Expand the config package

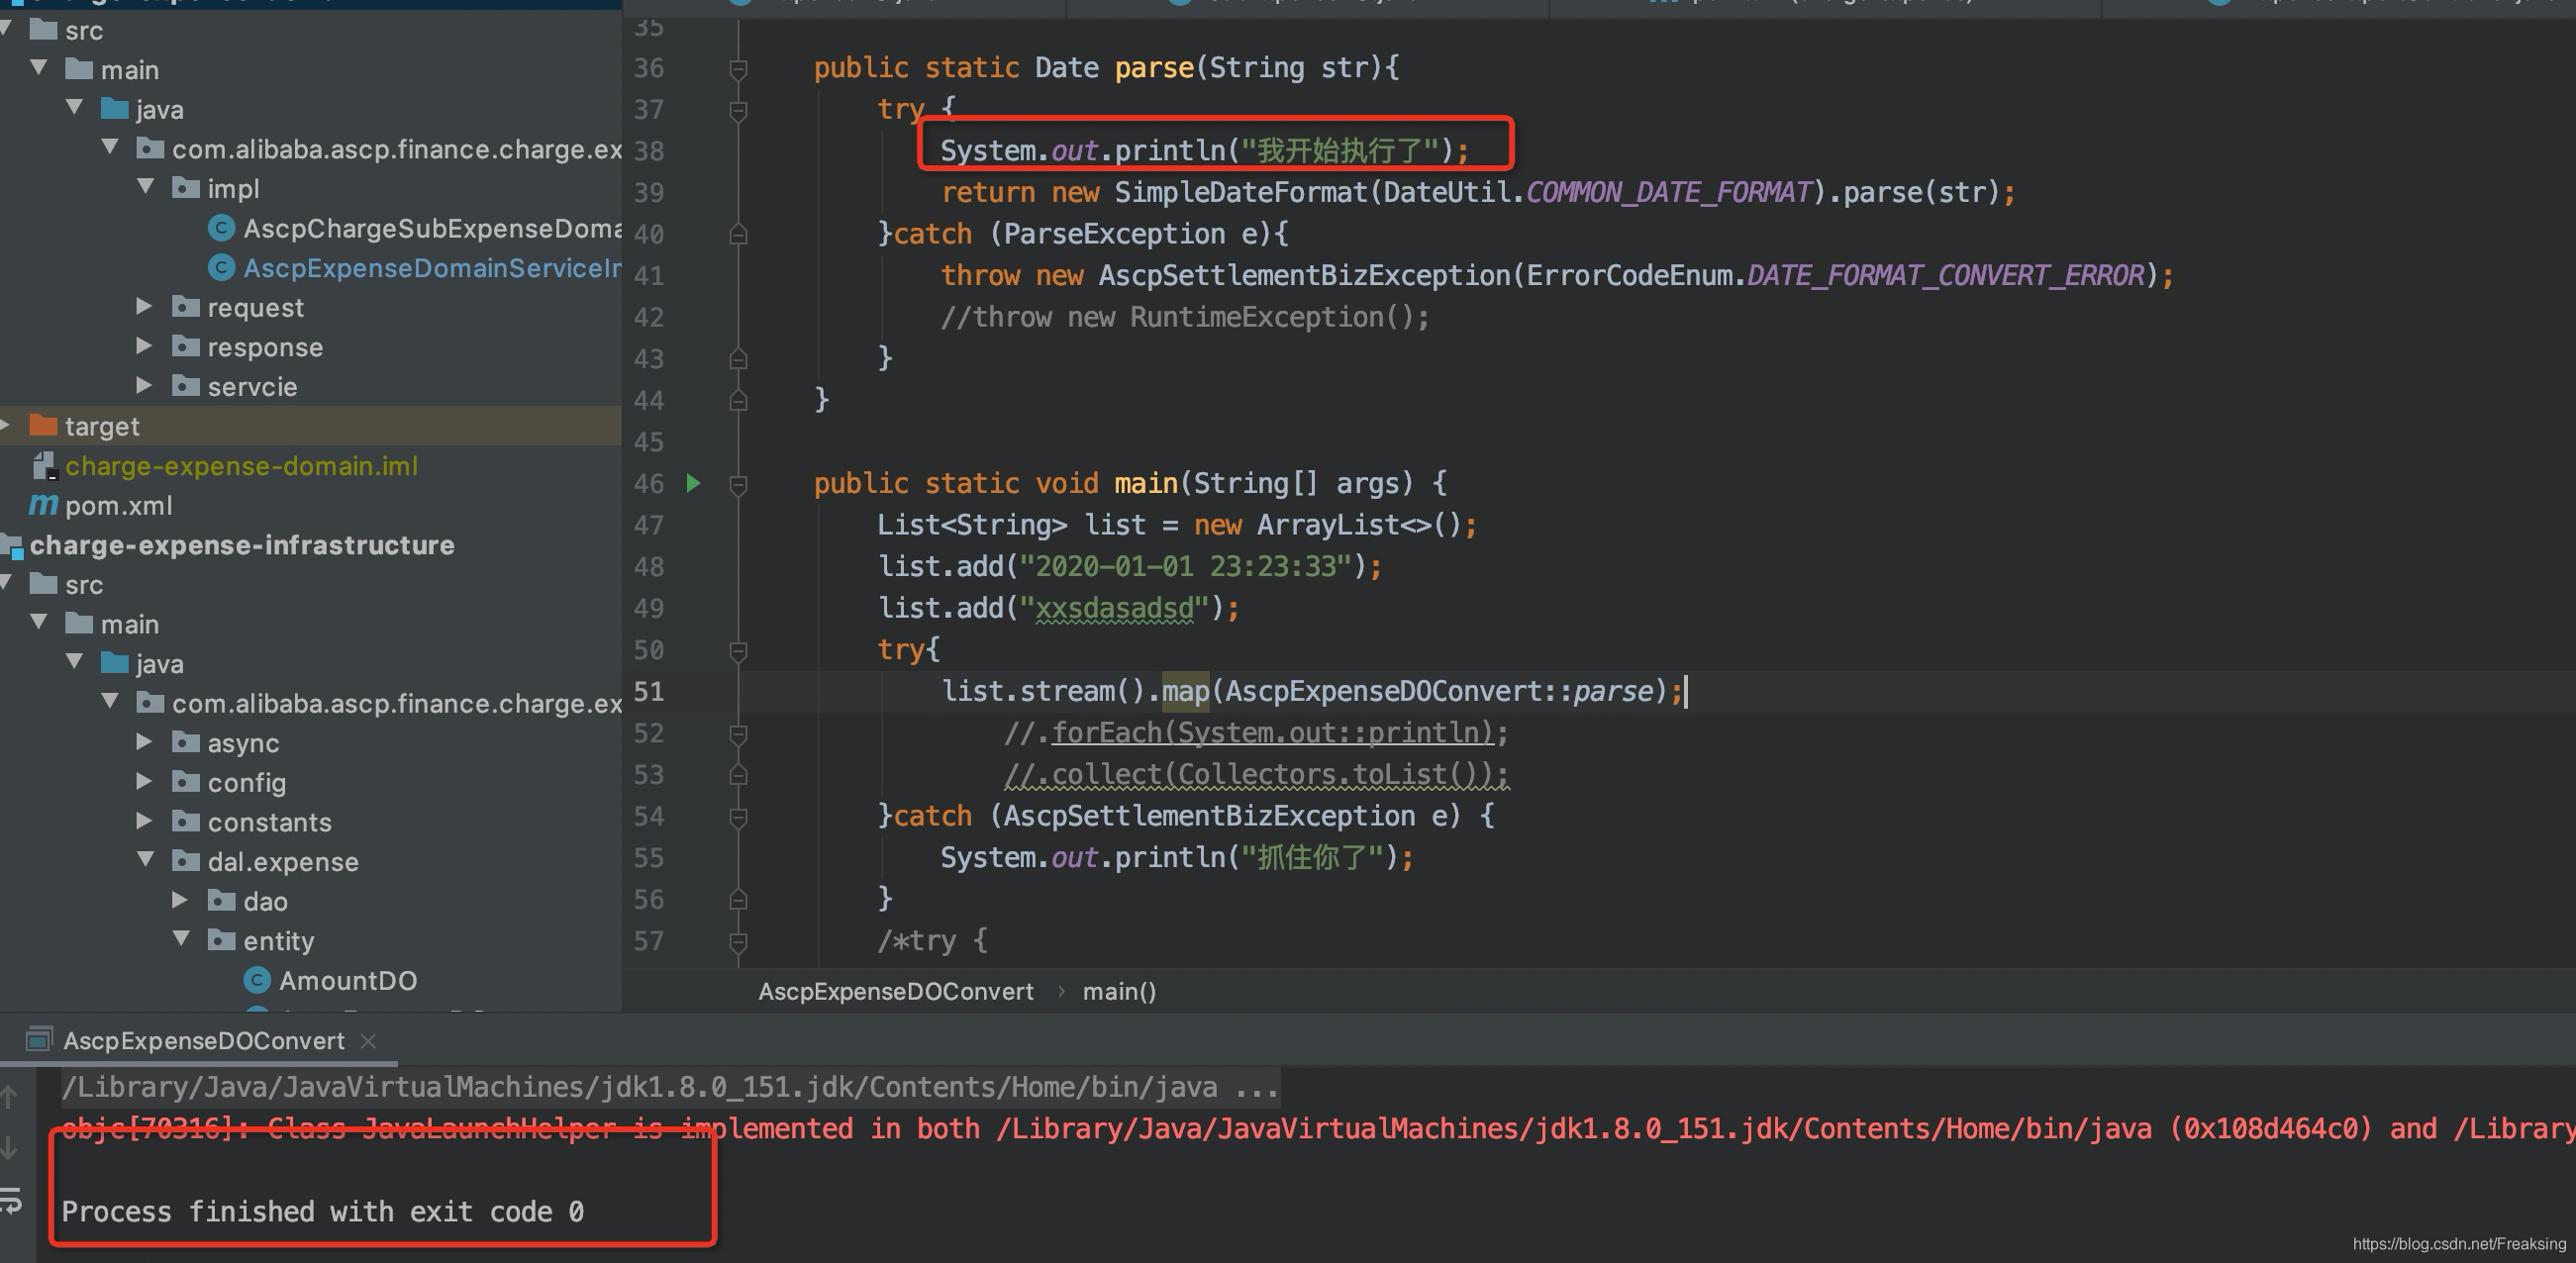[145, 781]
